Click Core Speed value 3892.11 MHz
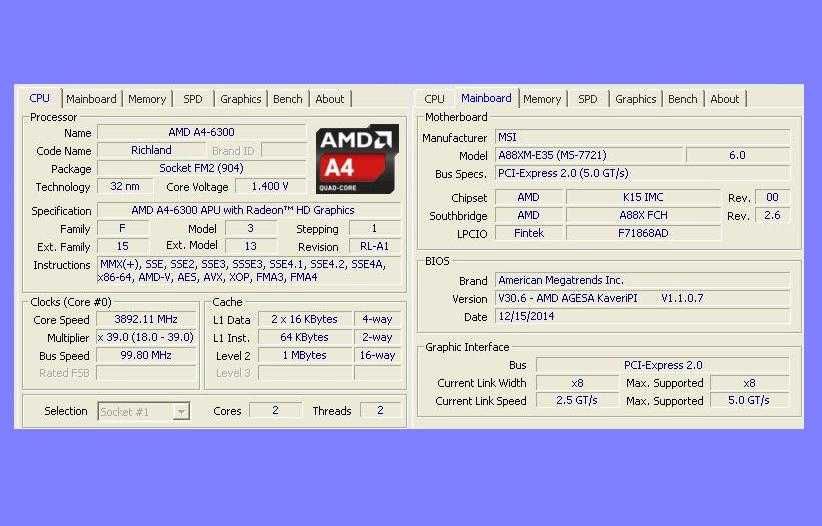This screenshot has width=822, height=526. (146, 319)
